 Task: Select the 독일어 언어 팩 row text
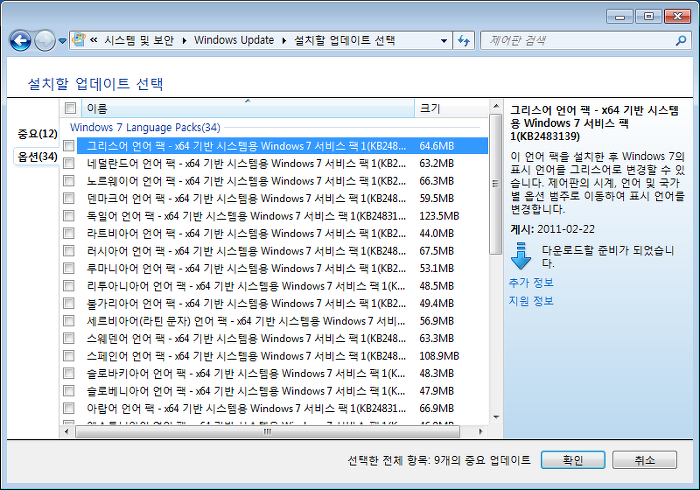coord(246,216)
